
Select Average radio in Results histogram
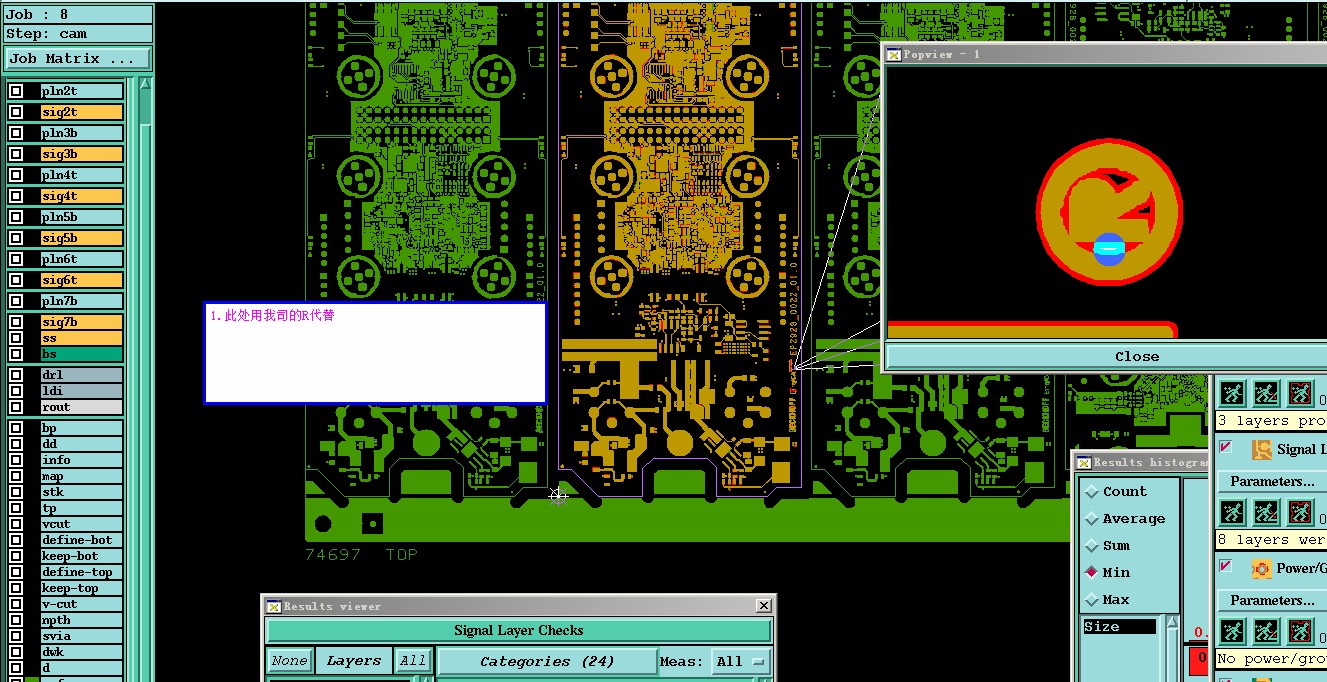pos(1092,519)
